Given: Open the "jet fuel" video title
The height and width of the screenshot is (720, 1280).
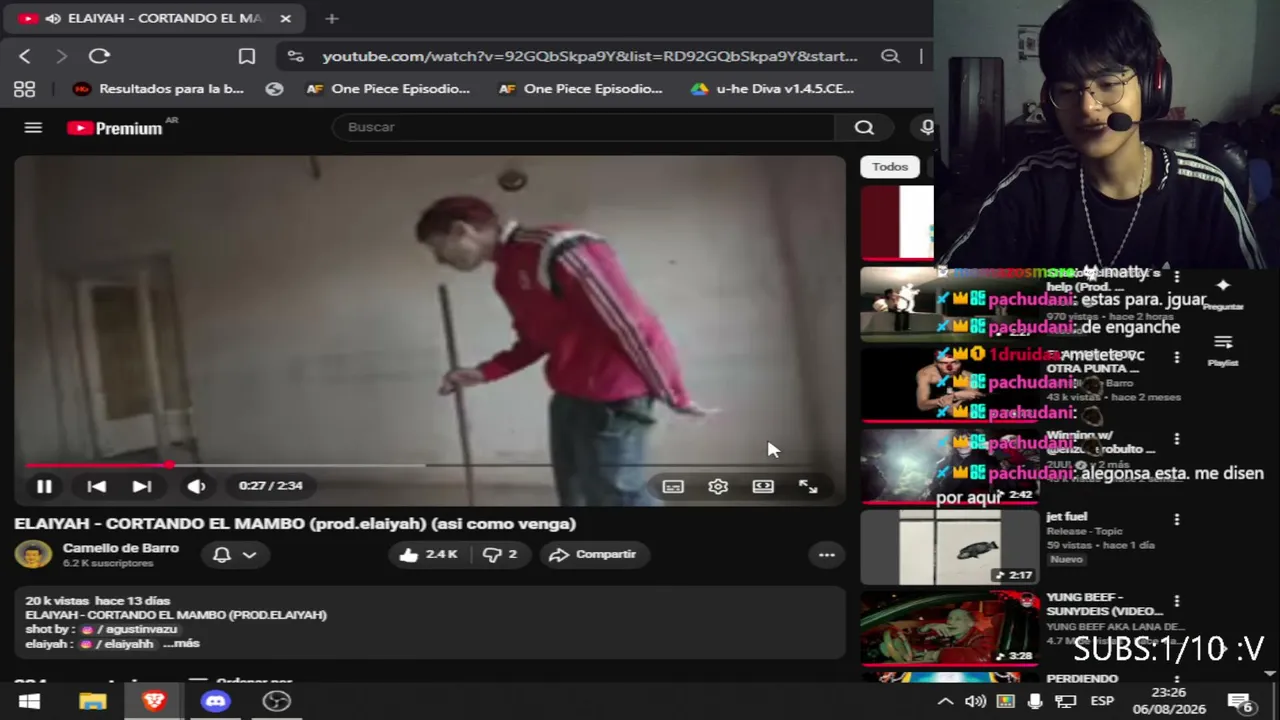Looking at the screenshot, I should tap(1066, 516).
